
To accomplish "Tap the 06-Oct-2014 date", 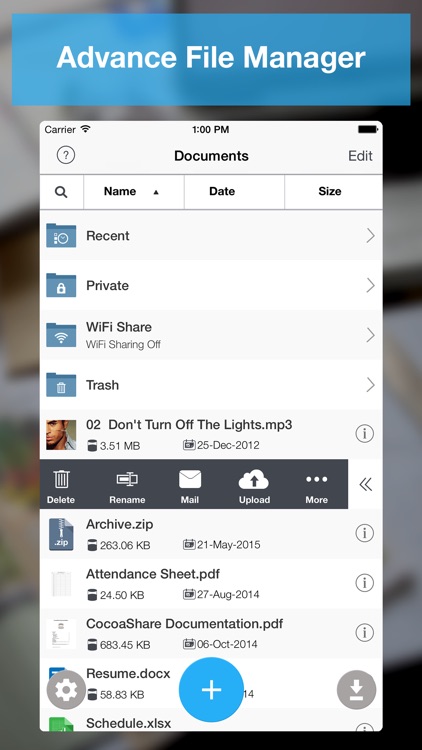I will (x=227, y=644).
